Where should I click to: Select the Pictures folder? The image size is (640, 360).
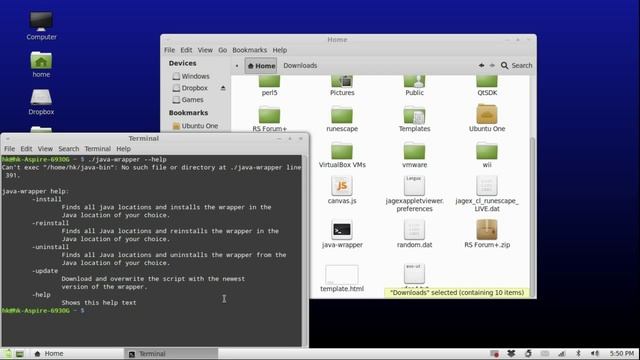click(342, 86)
